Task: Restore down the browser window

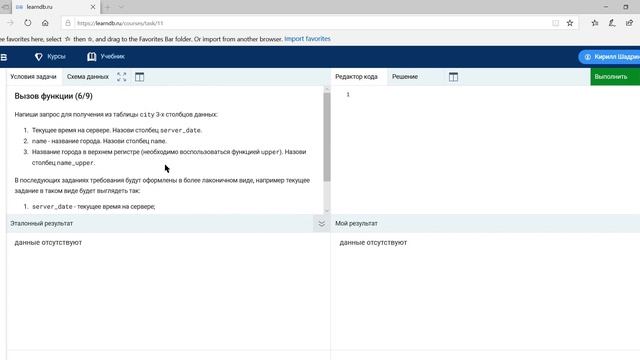Action: (626, 7)
